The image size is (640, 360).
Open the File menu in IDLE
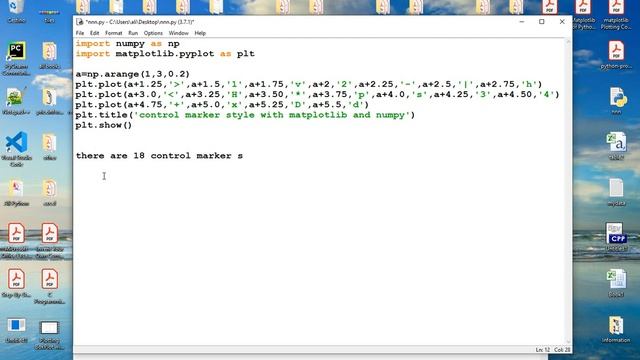(80, 33)
